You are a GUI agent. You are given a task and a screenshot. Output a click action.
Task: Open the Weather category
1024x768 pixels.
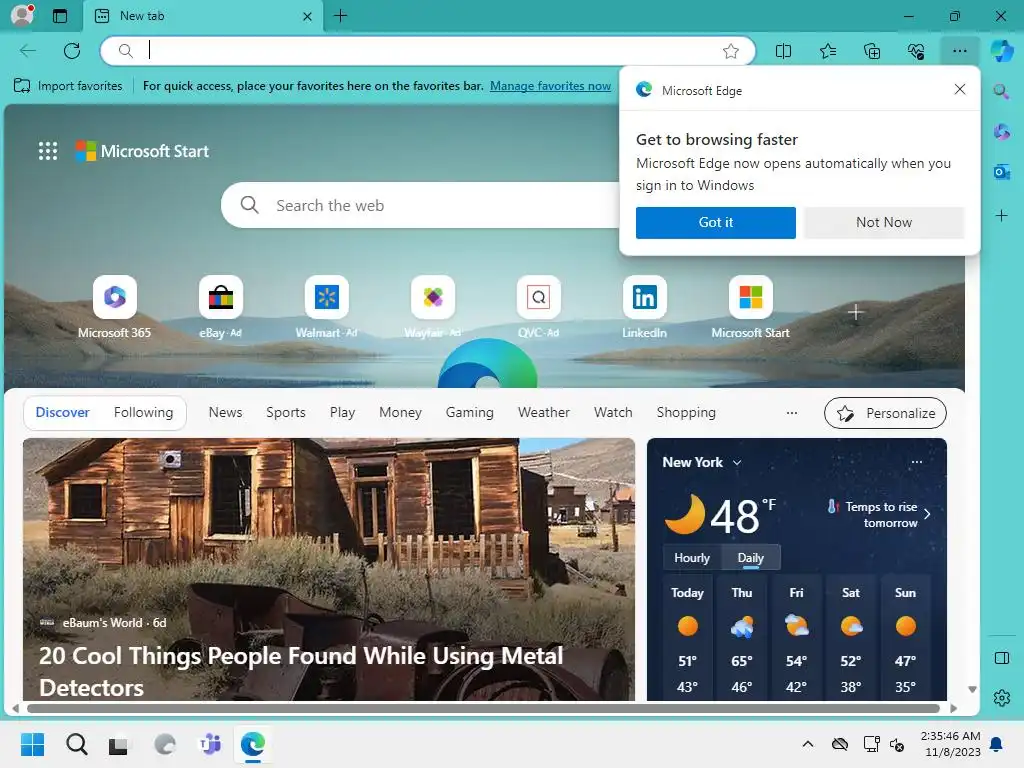point(544,413)
